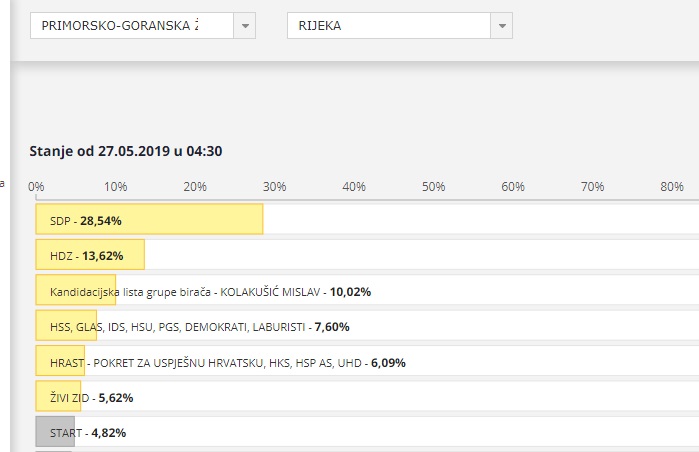
Task: Click the ŽIVI ZID 5,62% bar
Action: click(x=58, y=396)
